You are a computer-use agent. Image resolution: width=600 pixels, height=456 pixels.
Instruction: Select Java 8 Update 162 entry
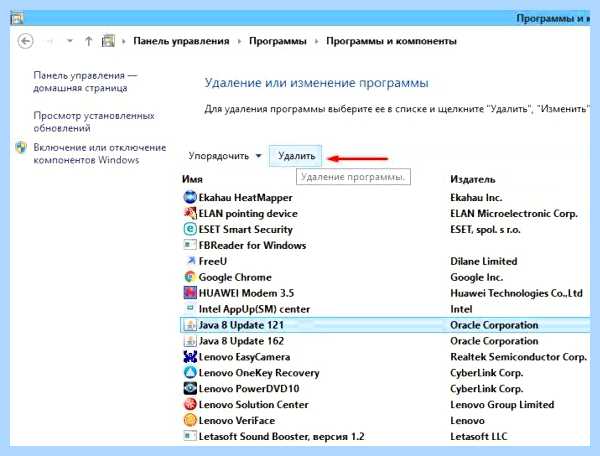(241, 341)
